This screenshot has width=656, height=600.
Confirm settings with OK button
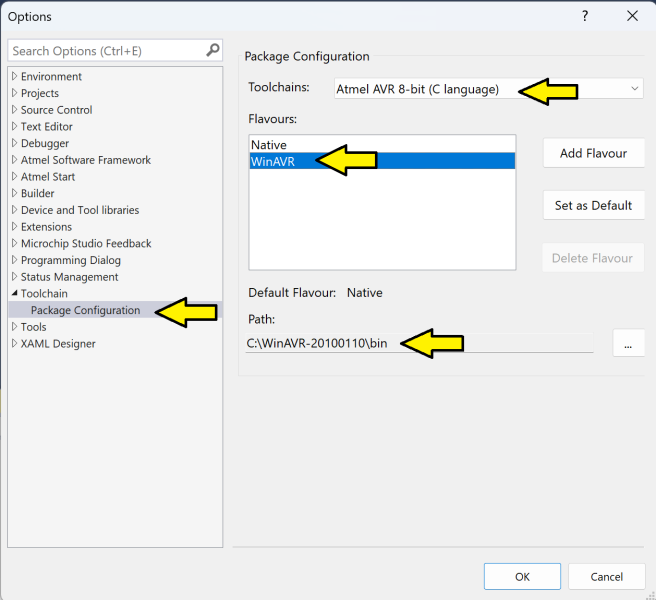[522, 576]
